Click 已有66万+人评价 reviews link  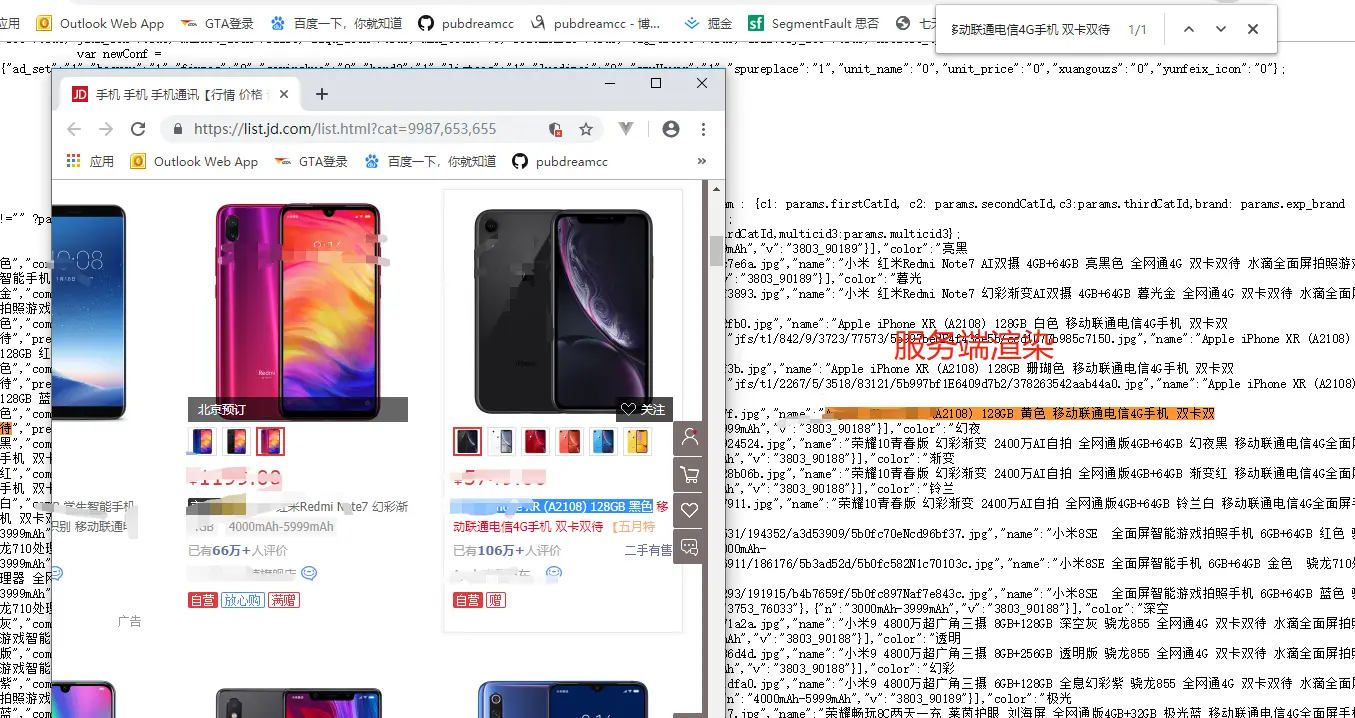[238, 550]
